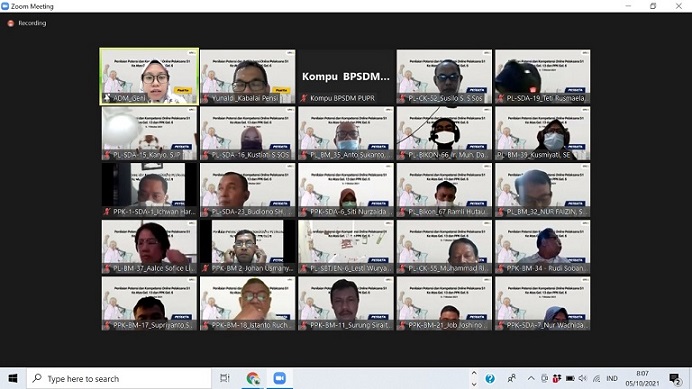
Task: Open the network connection tray icon
Action: (596, 378)
